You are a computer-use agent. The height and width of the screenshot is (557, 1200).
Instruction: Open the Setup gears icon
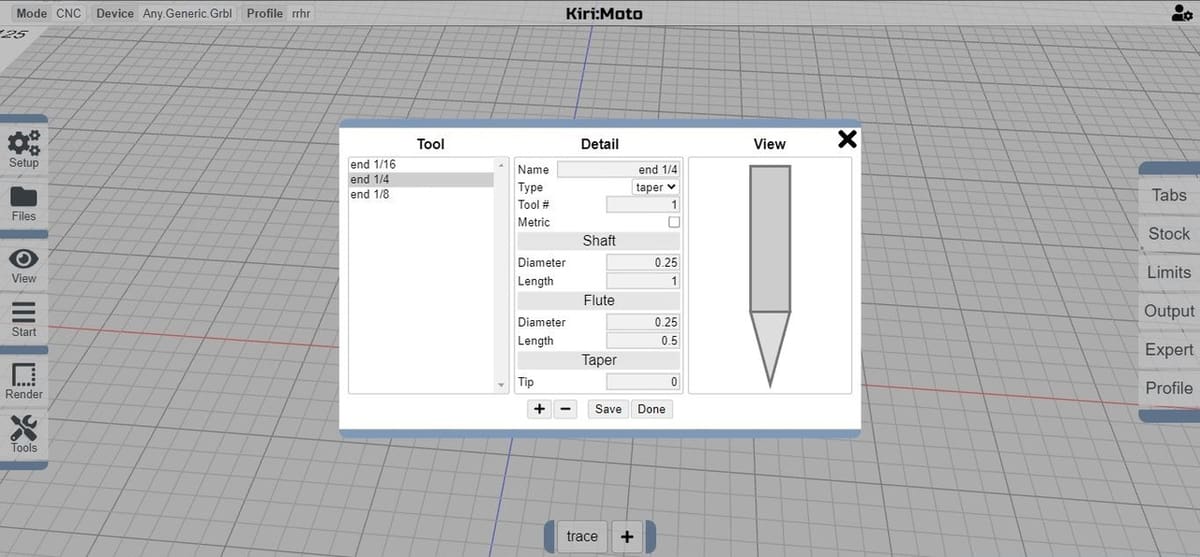(x=24, y=142)
